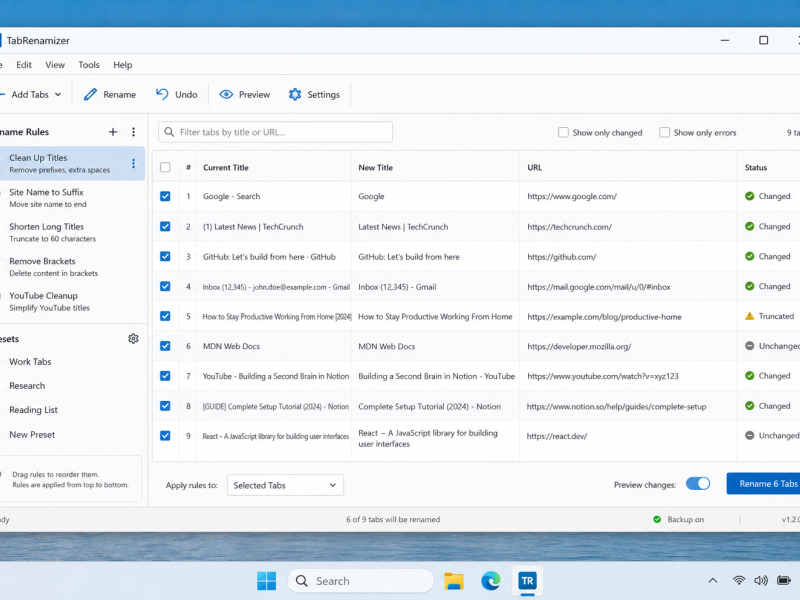Enable Show only errors checkbox
Image resolution: width=800 pixels, height=600 pixels.
664,133
